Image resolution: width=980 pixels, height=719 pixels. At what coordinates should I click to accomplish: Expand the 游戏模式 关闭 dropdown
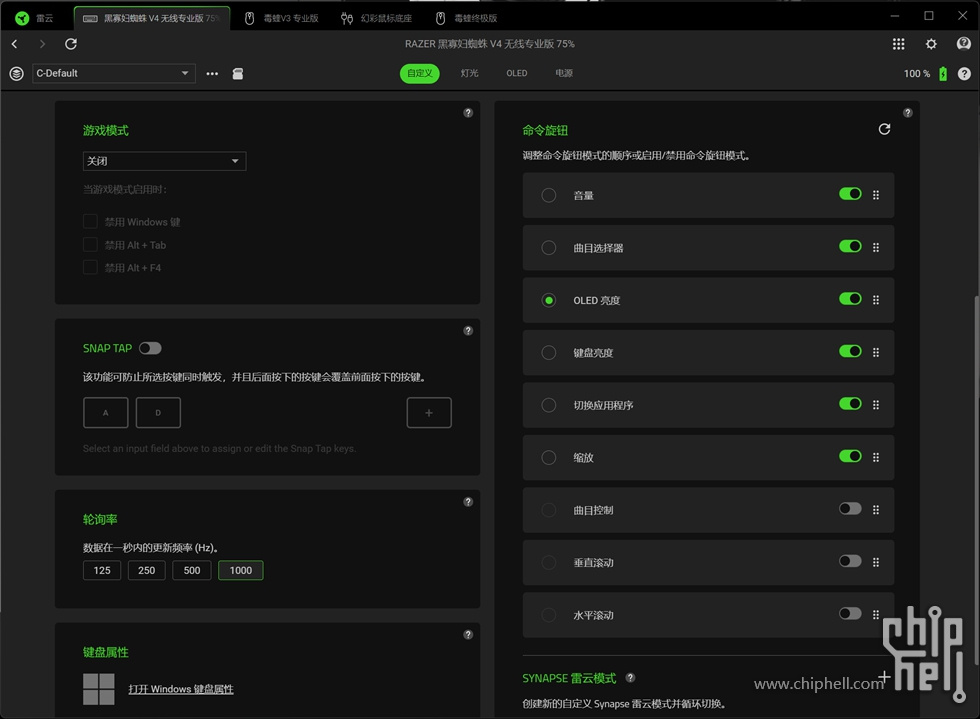click(164, 161)
